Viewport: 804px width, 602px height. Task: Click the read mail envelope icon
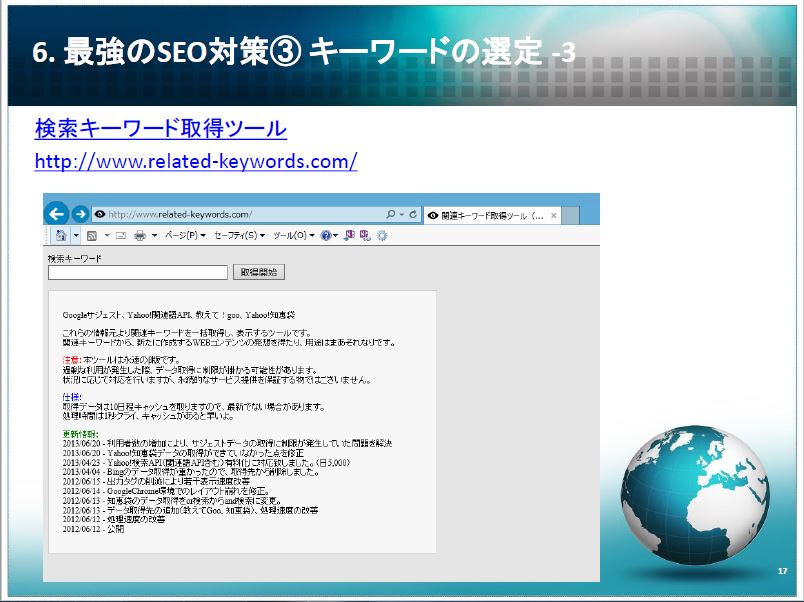coord(120,236)
